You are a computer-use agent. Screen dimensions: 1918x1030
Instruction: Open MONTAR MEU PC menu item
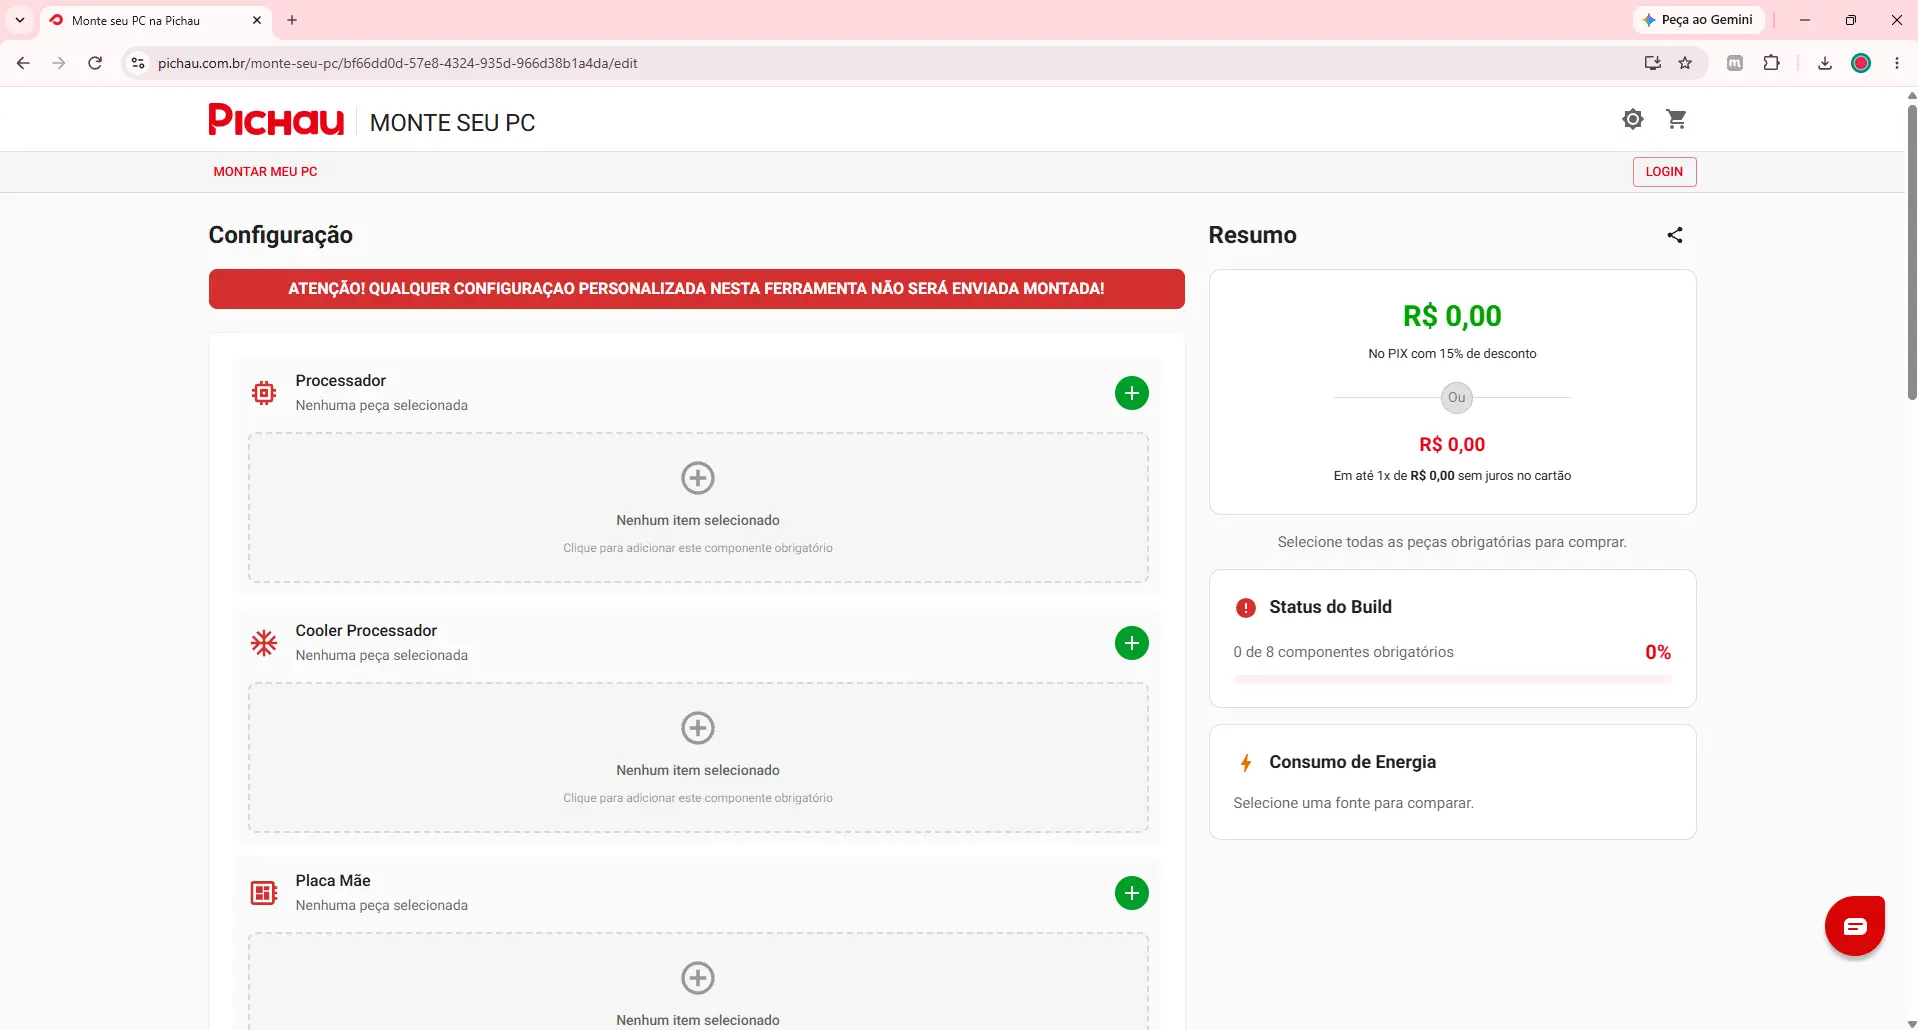coord(265,172)
